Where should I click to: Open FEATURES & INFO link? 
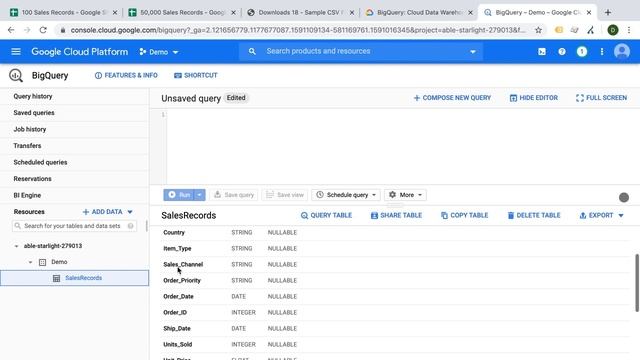pyautogui.click(x=126, y=76)
